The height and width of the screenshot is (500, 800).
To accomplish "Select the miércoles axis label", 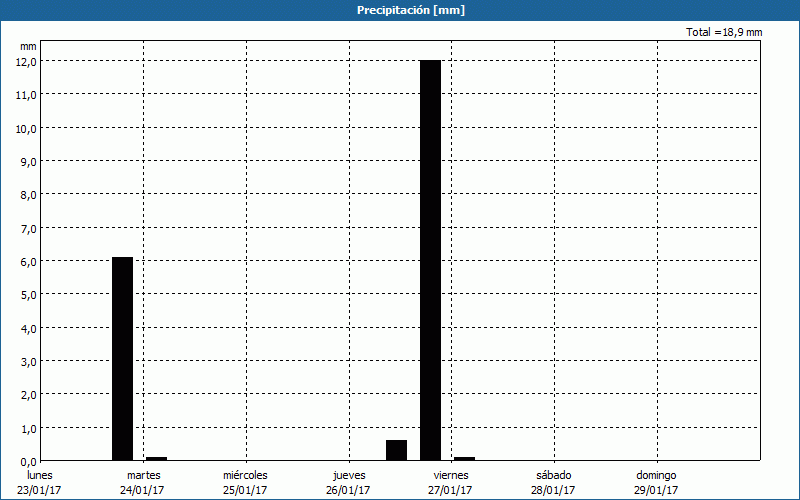I will [245, 475].
